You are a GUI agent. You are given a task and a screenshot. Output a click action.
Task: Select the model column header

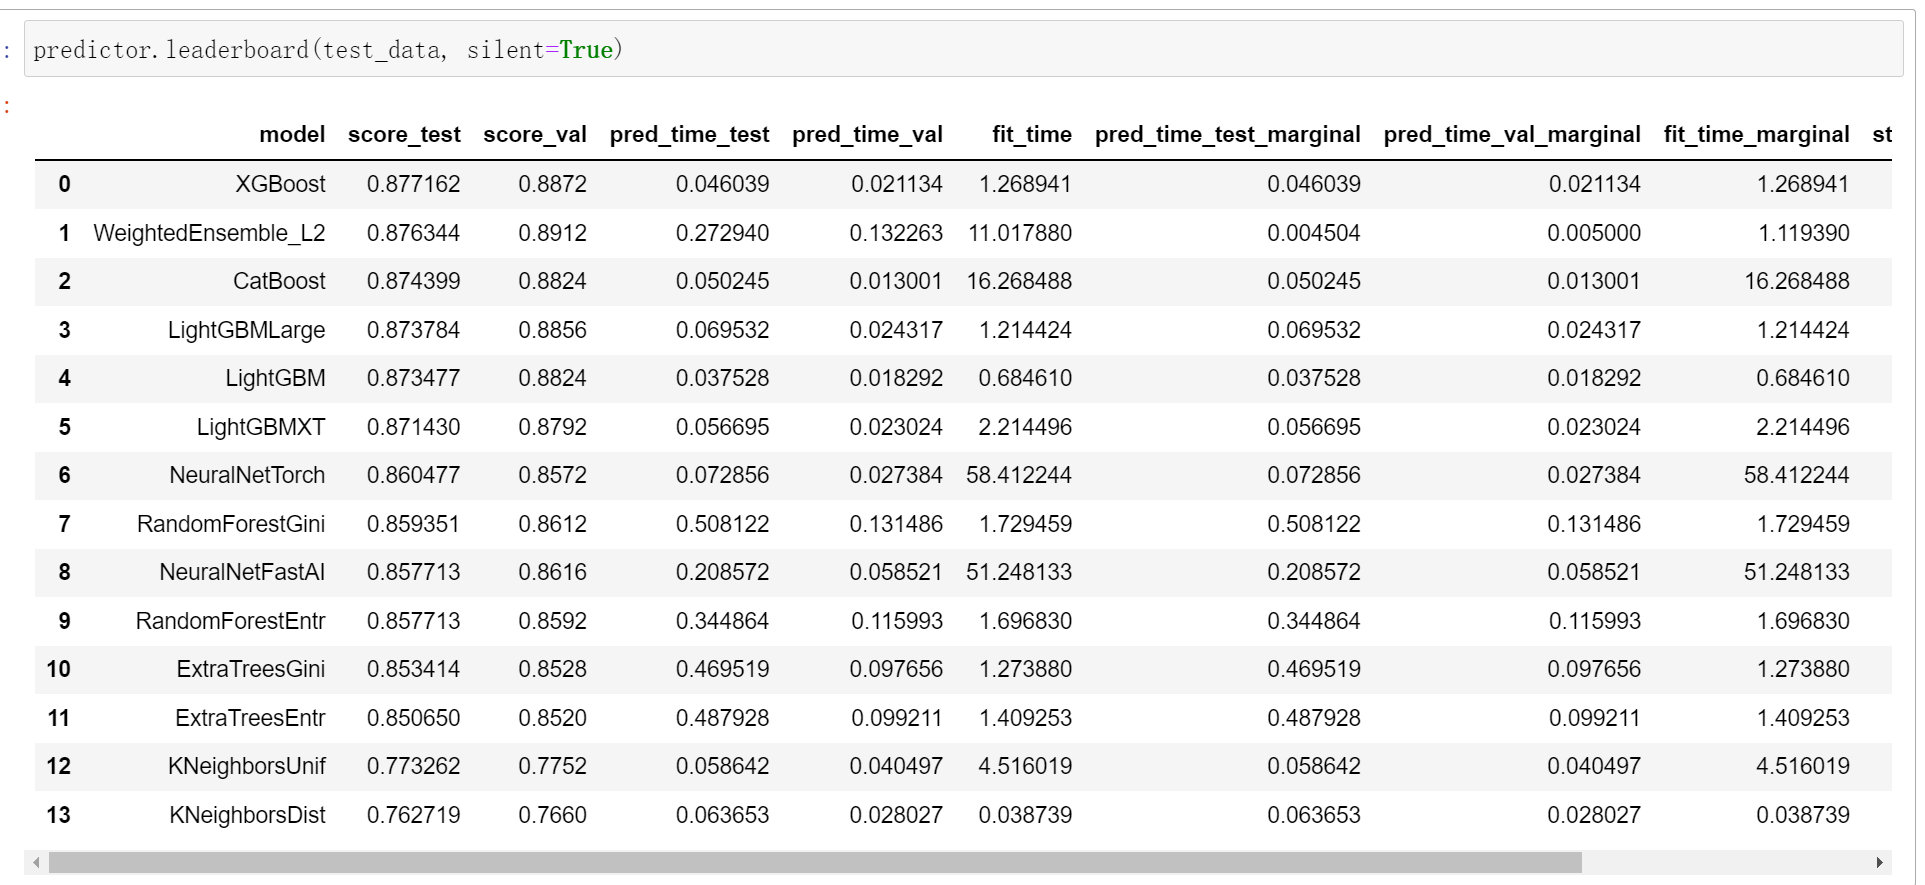pos(292,135)
